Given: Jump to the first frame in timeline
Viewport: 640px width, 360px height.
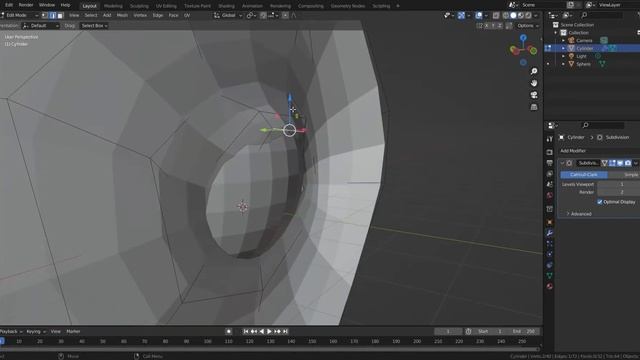Looking at the screenshot, I should [246, 331].
